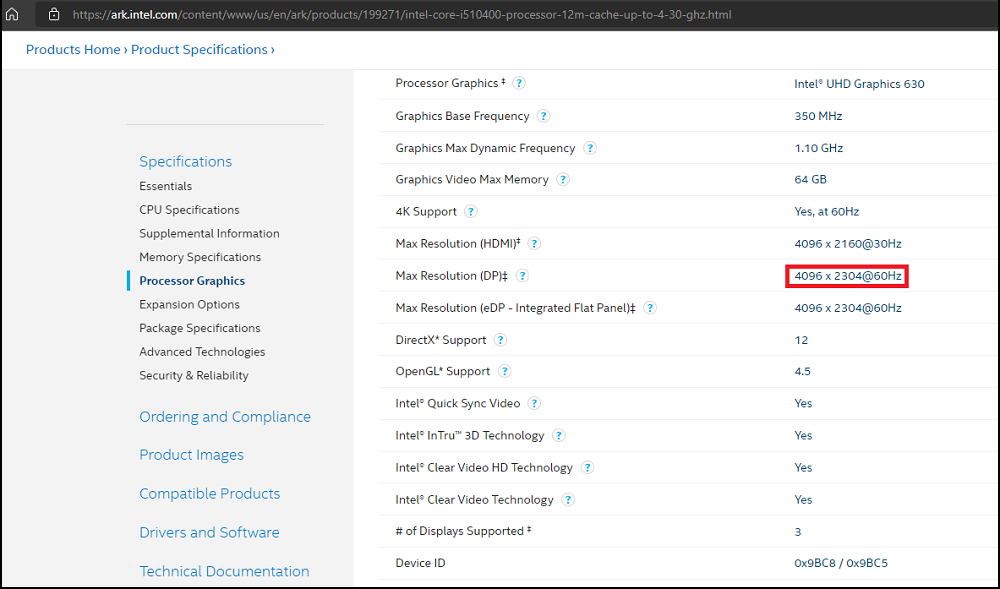Screen dimensions: 1000x589
Task: Expand the Compatible Products section
Action: pyautogui.click(x=209, y=493)
